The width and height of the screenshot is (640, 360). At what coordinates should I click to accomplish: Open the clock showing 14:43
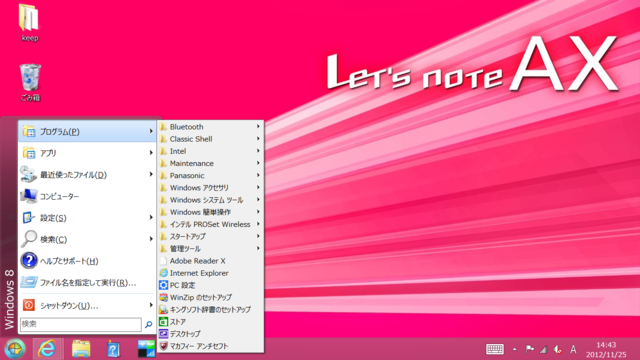(x=606, y=350)
